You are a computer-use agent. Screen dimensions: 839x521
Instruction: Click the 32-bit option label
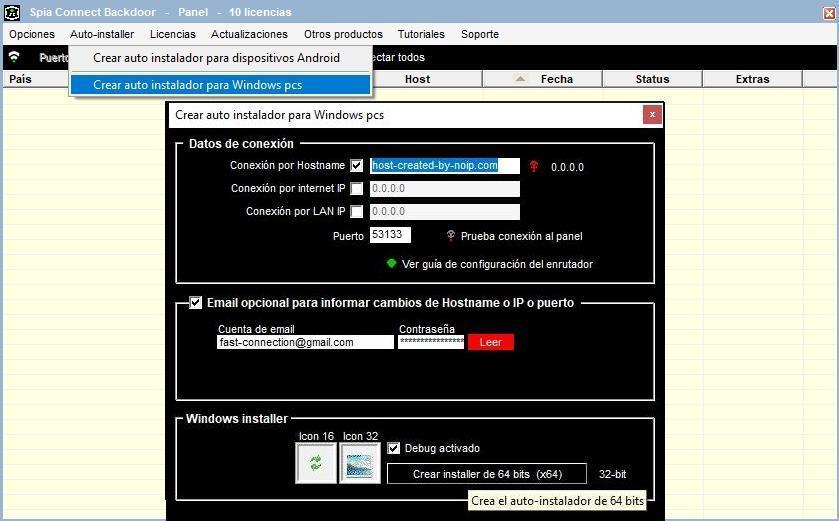pyautogui.click(x=612, y=474)
